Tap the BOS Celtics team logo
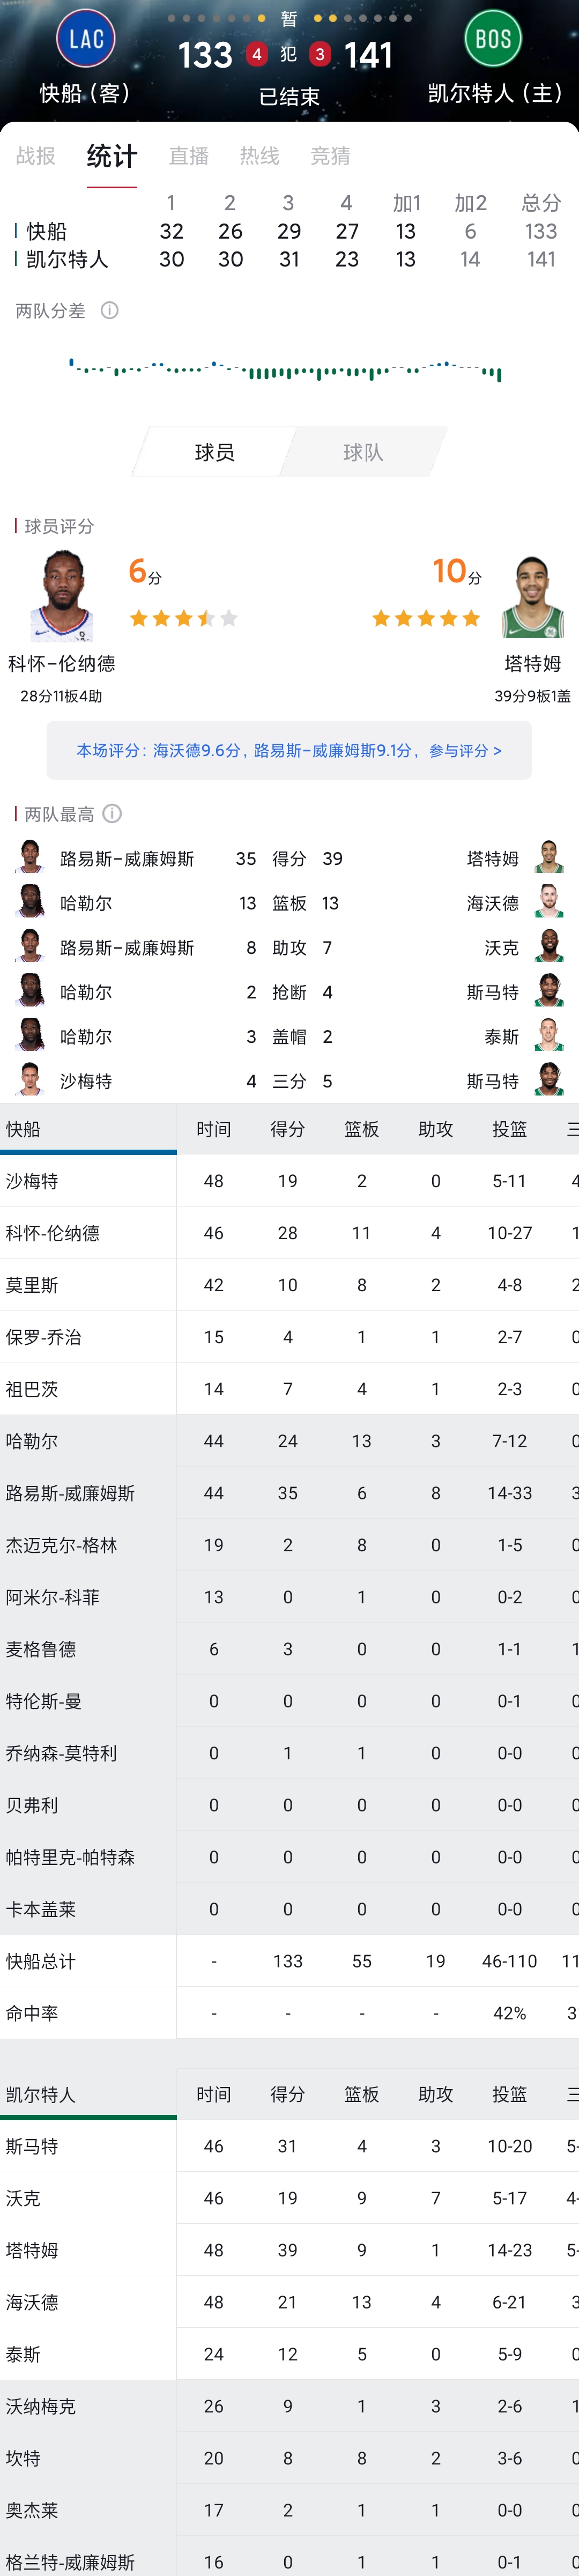The image size is (579, 2576). pyautogui.click(x=493, y=39)
